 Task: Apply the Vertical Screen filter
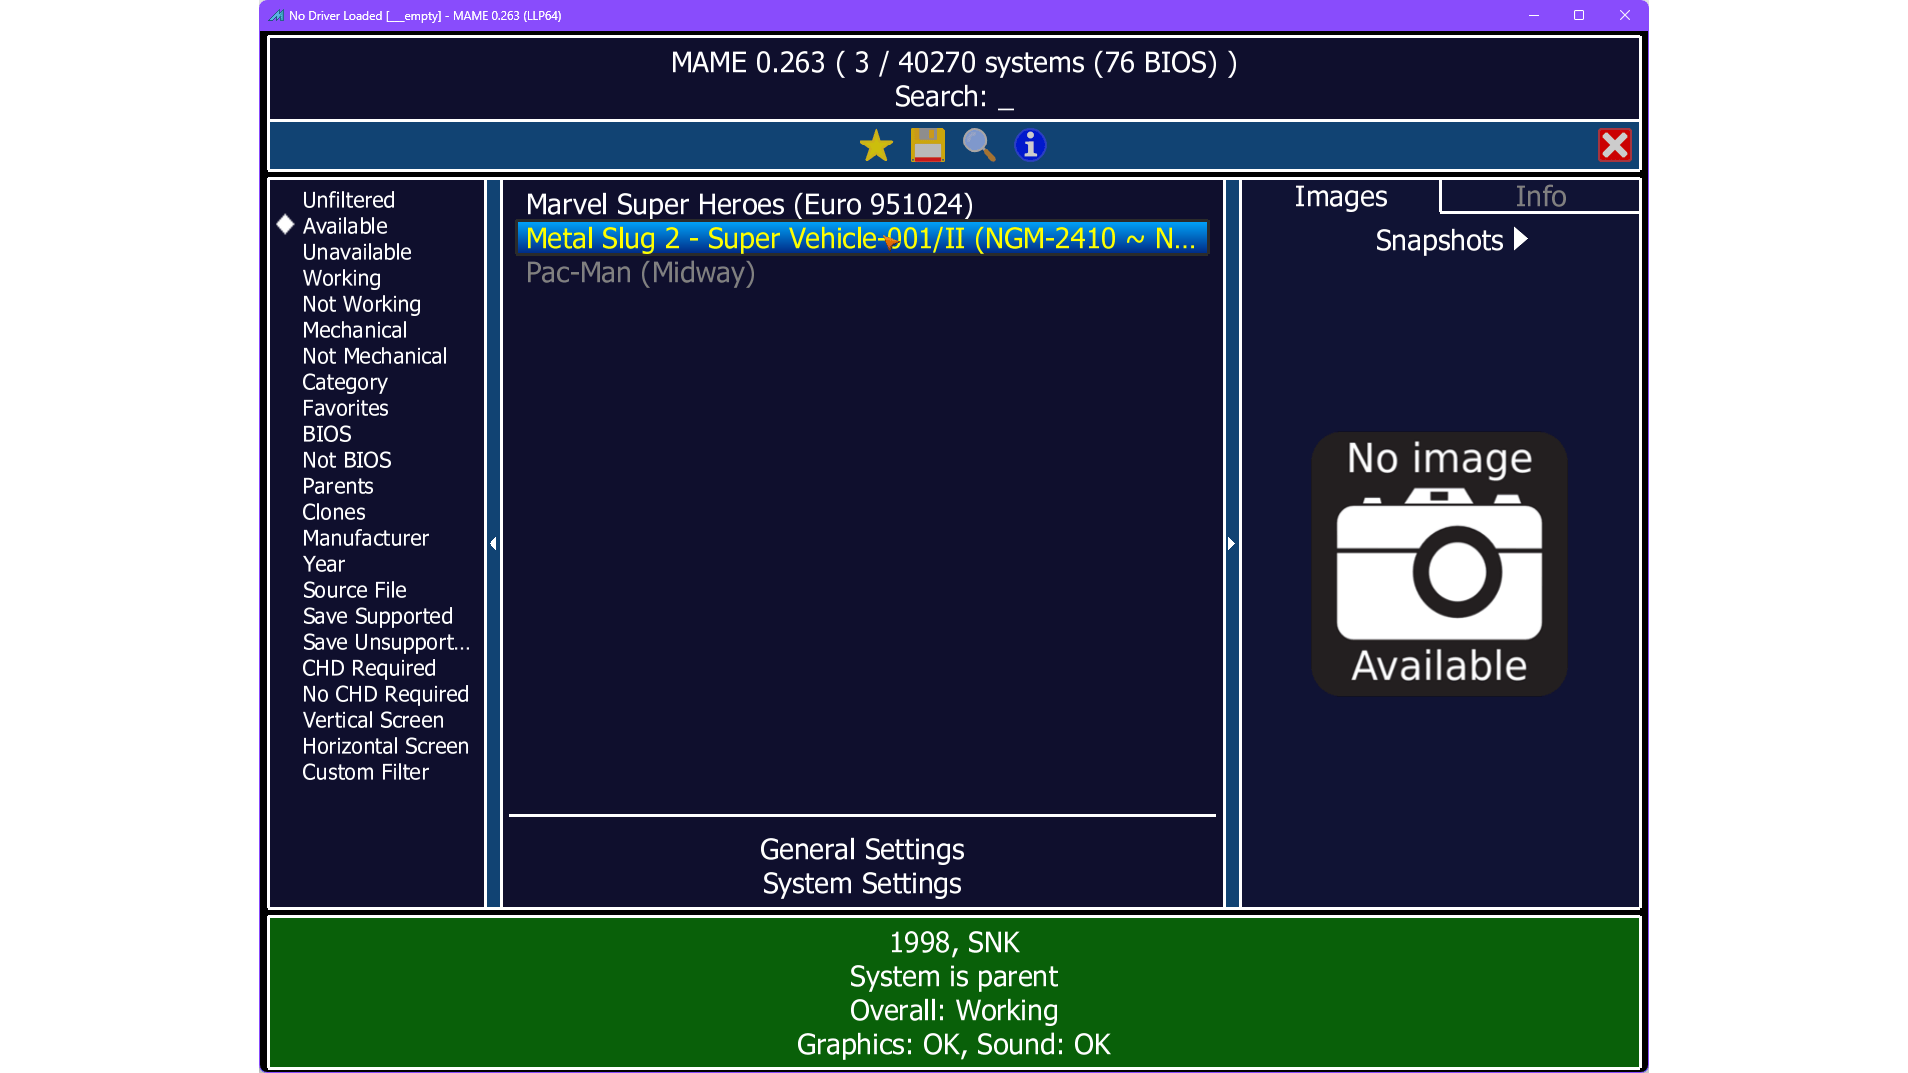pos(373,721)
